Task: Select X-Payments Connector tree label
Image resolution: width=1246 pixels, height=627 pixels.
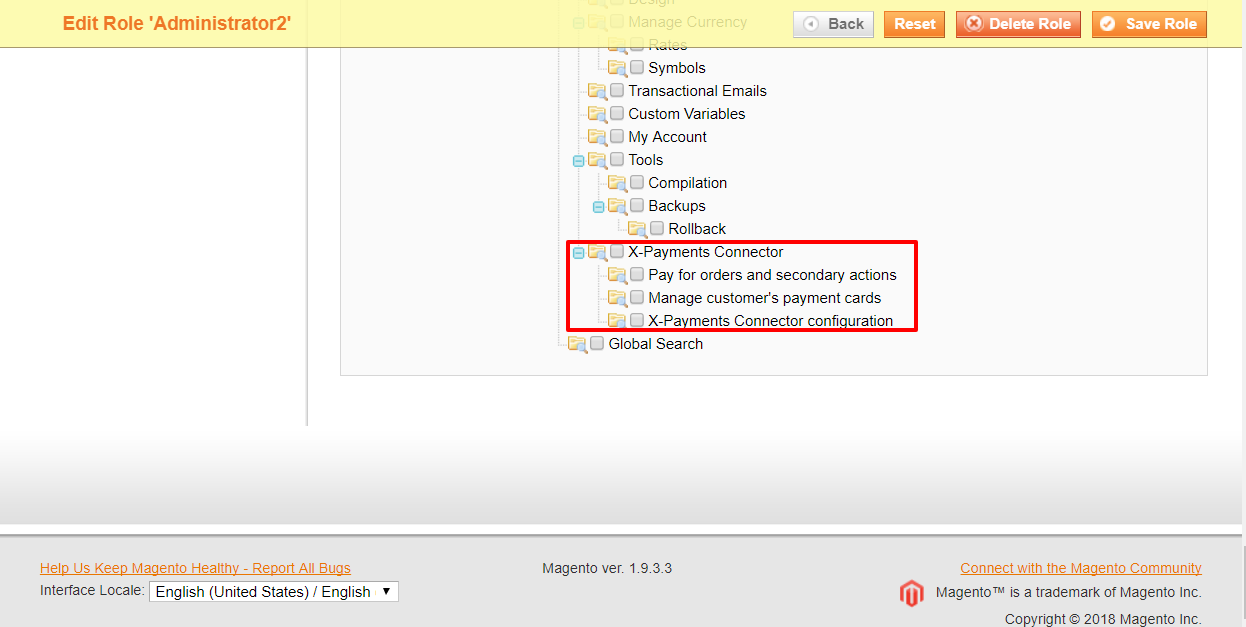Action: click(x=706, y=252)
